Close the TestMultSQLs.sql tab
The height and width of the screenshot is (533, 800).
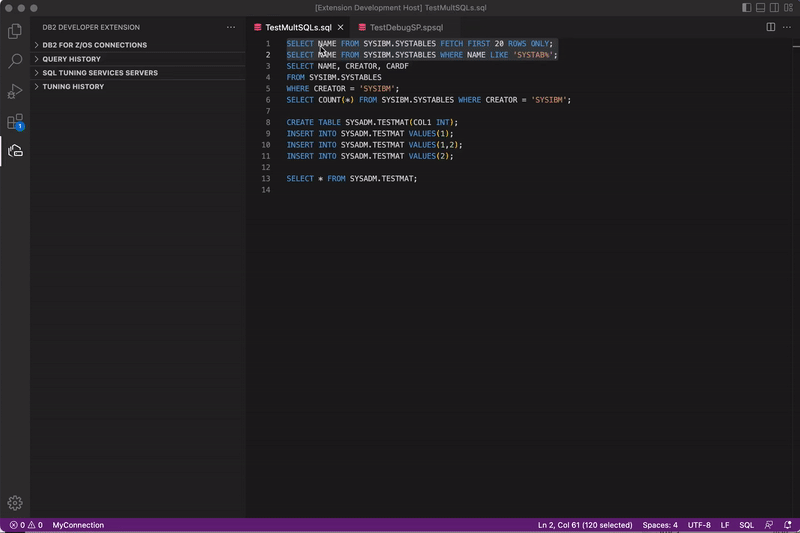[x=340, y=28]
